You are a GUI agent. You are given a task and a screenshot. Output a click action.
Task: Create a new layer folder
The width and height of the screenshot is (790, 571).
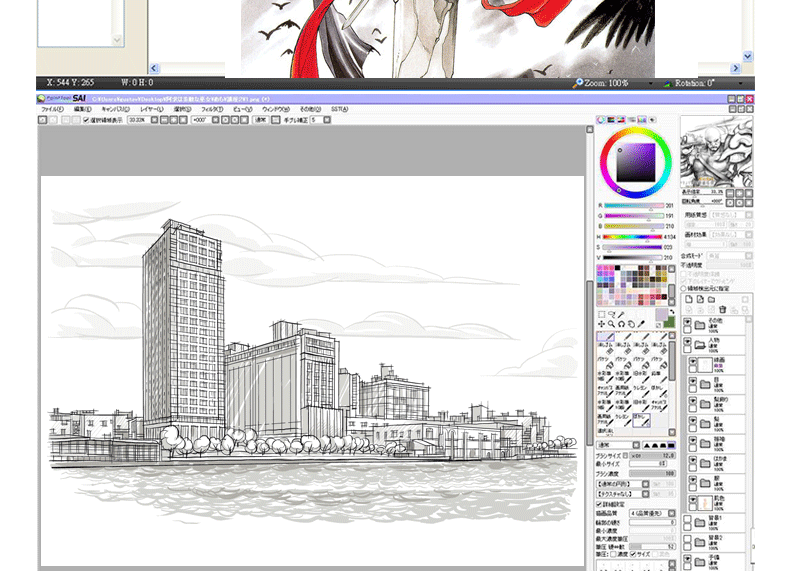711,299
